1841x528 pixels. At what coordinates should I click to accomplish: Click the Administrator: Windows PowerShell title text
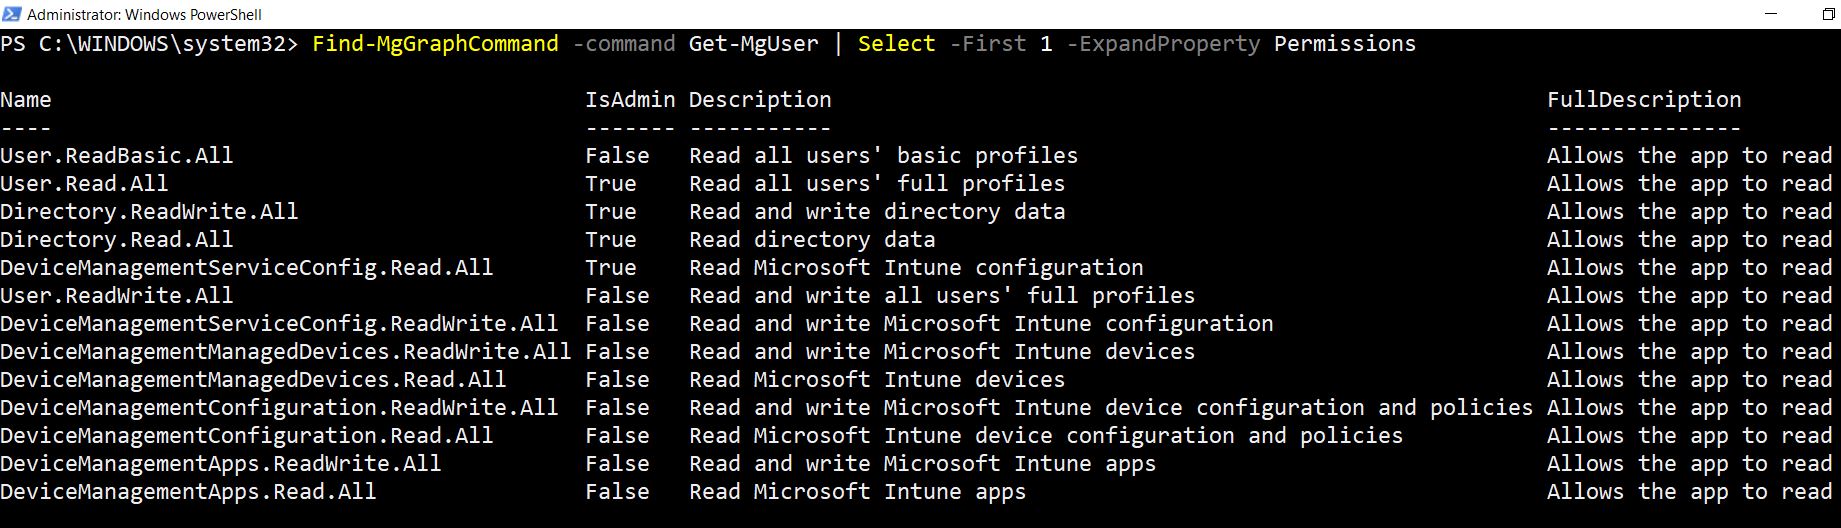click(145, 14)
